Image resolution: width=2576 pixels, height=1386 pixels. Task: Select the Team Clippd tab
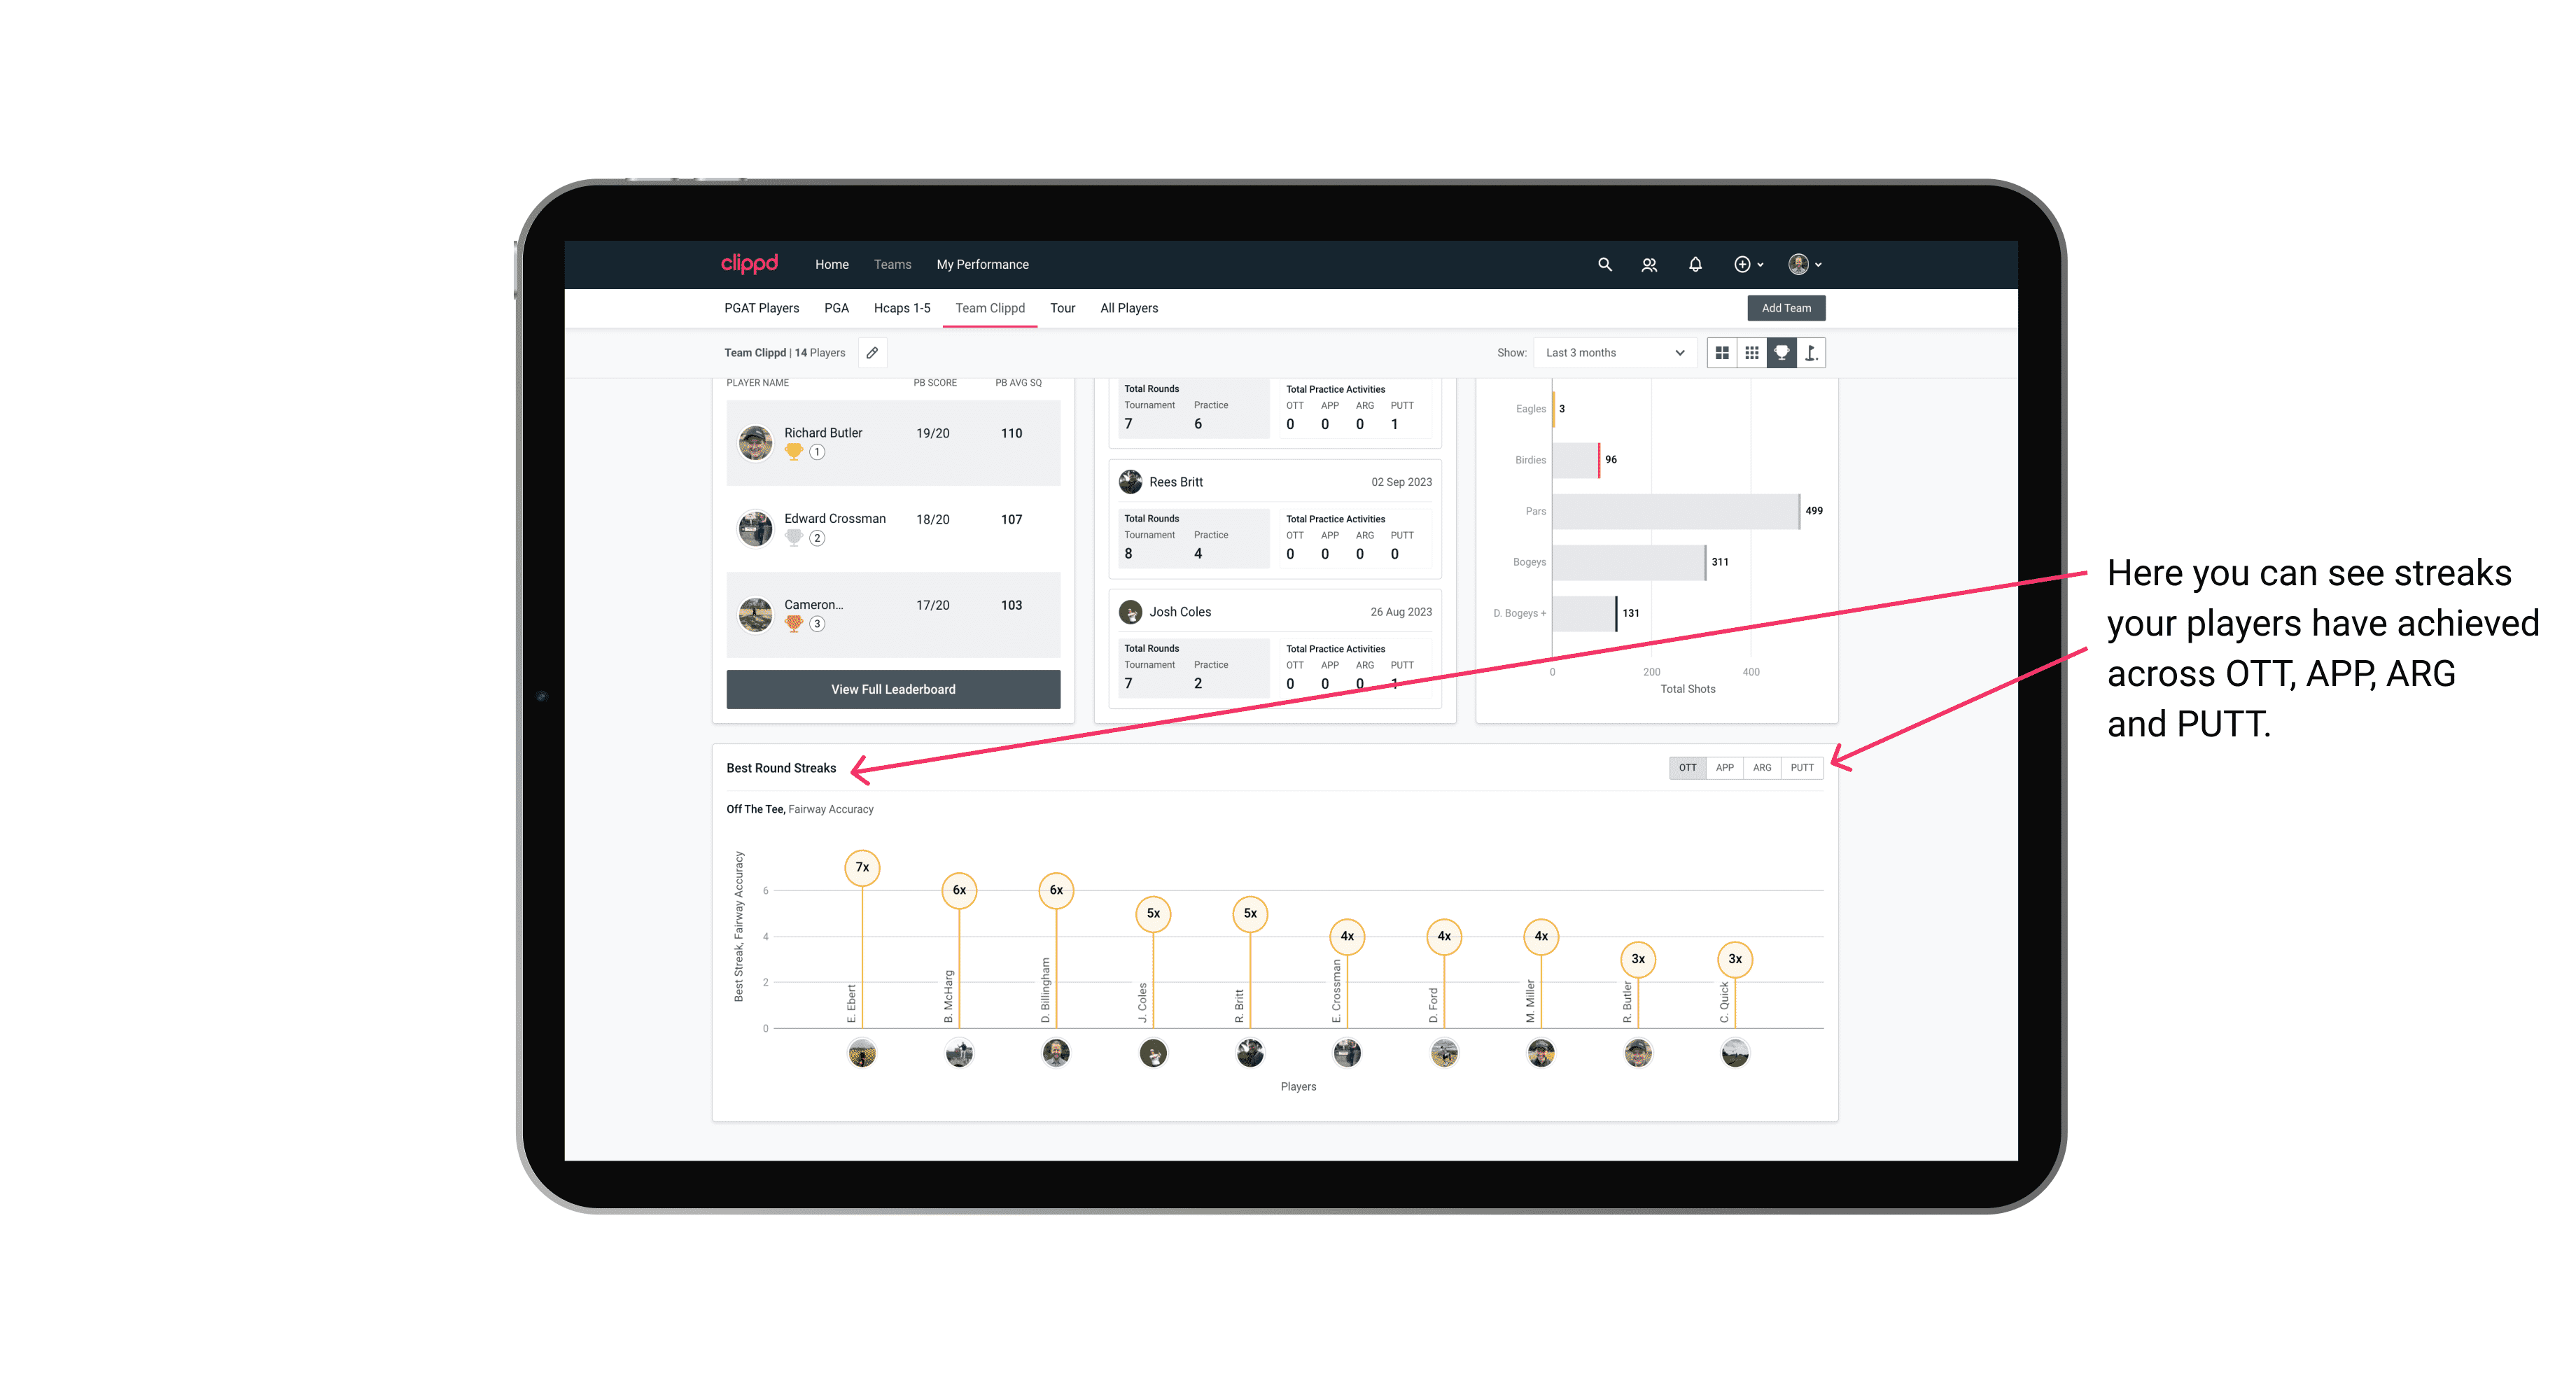tap(988, 307)
